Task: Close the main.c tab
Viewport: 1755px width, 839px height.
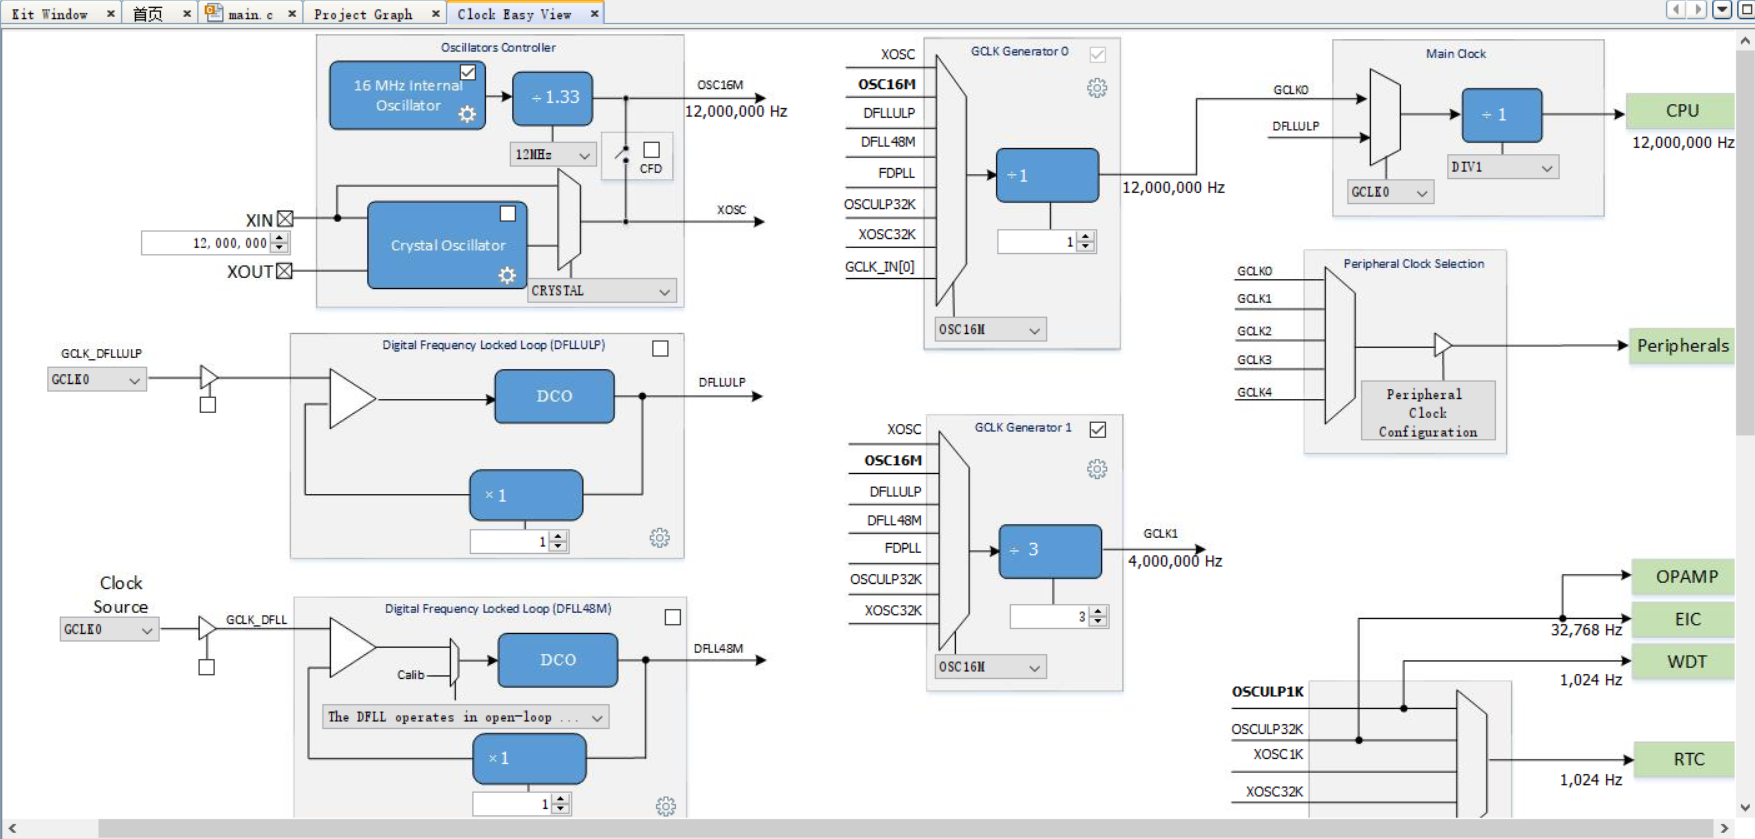Action: (x=292, y=14)
